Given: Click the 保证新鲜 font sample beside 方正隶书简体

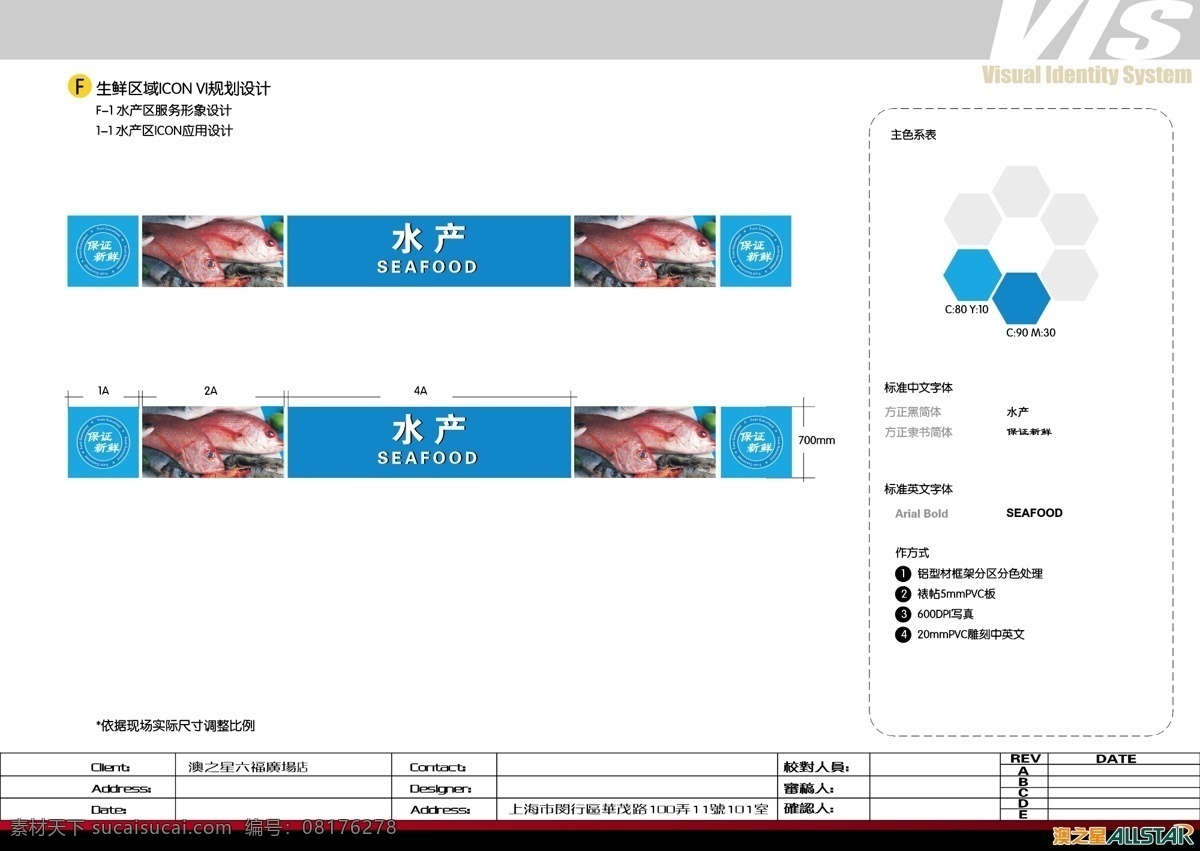Looking at the screenshot, I should pos(1028,433).
